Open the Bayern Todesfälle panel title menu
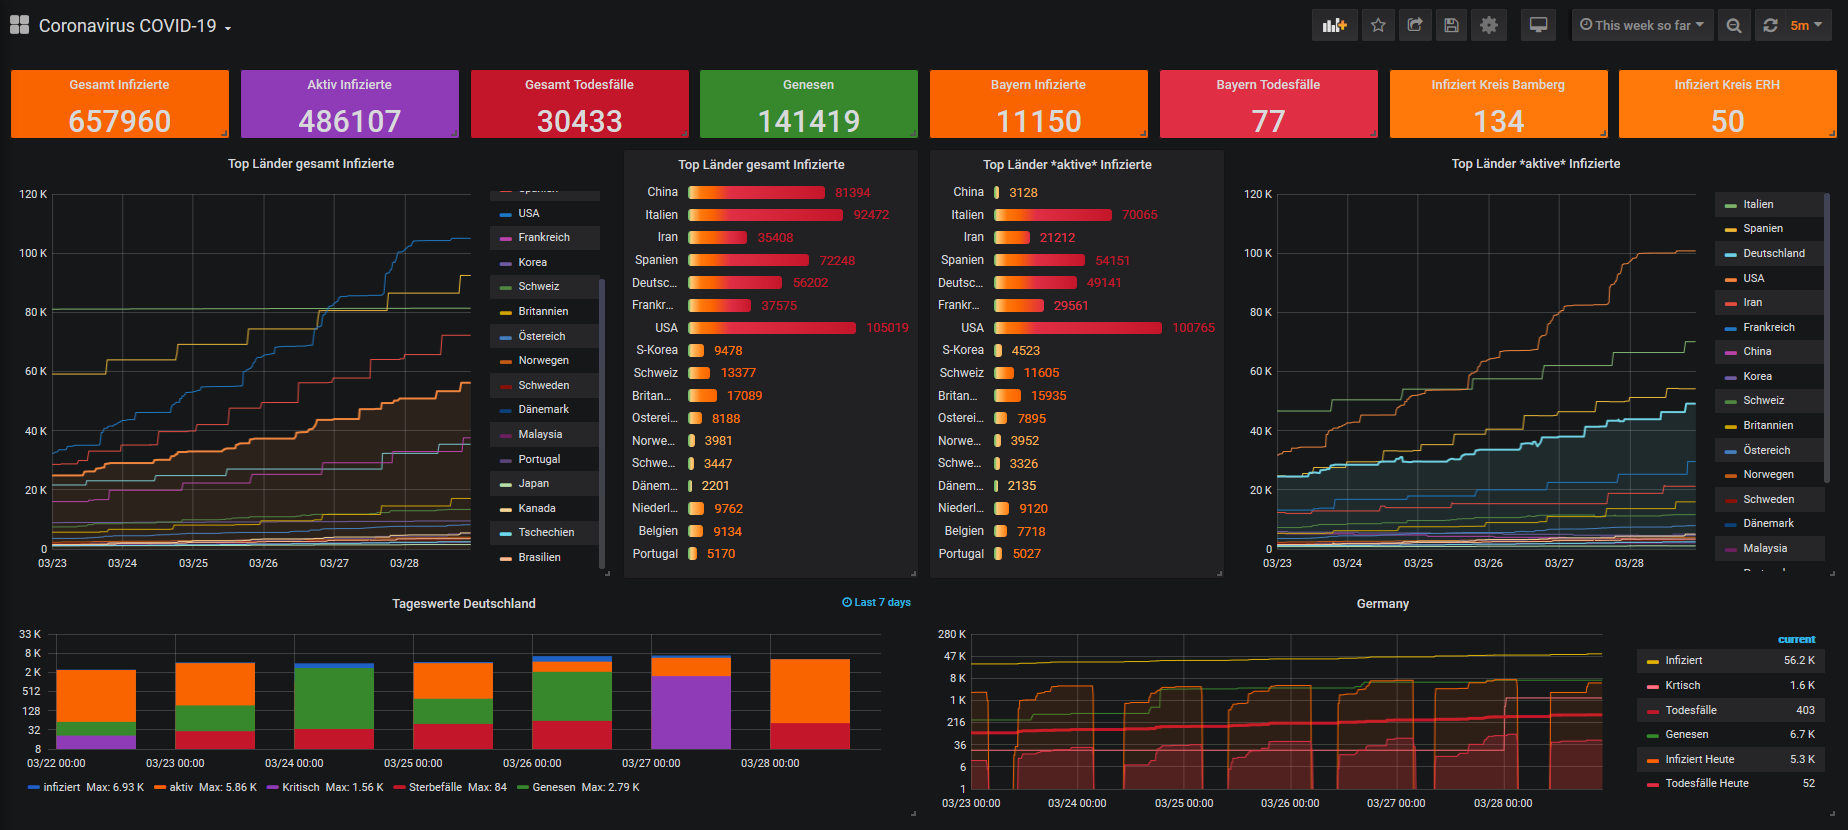This screenshot has width=1848, height=830. pos(1268,85)
